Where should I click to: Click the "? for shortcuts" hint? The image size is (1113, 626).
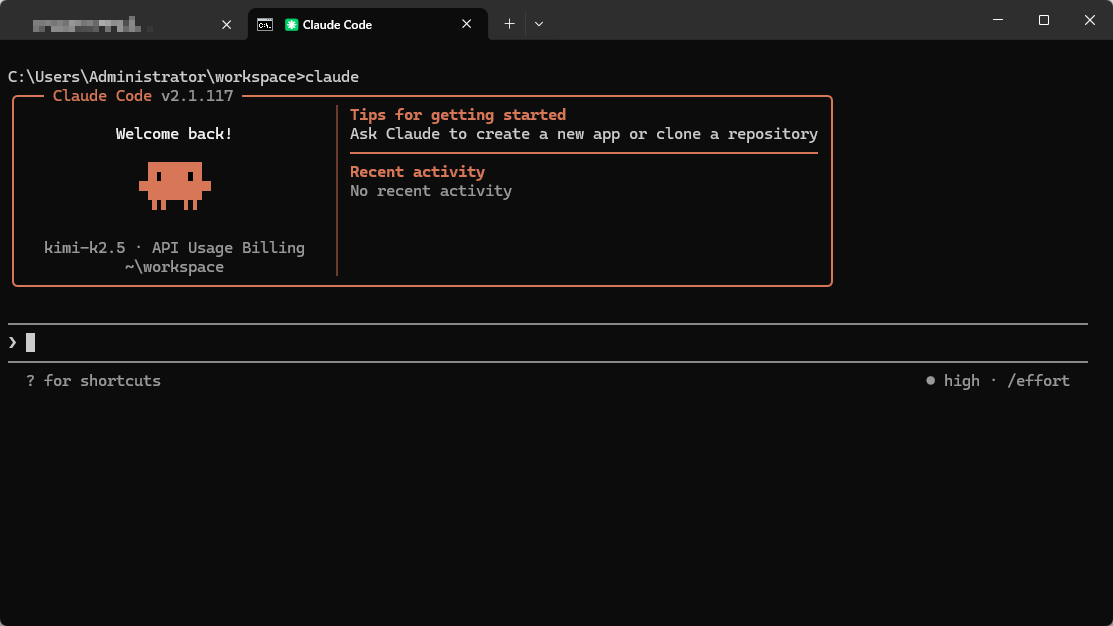point(93,381)
